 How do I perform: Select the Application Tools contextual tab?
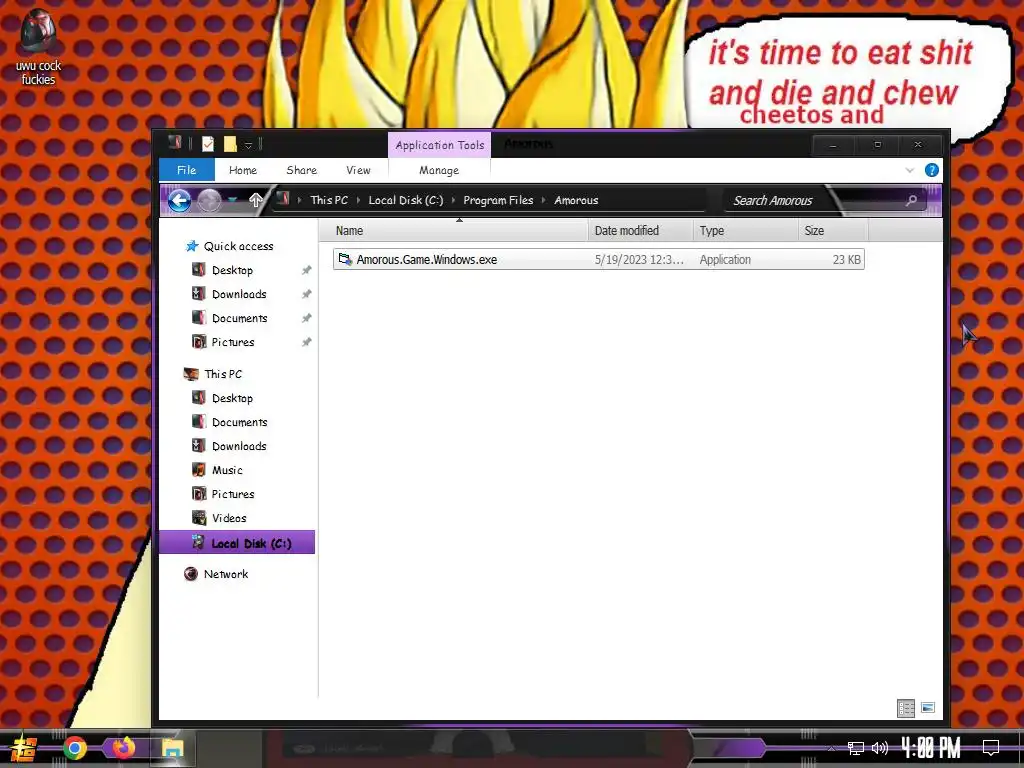pos(440,145)
